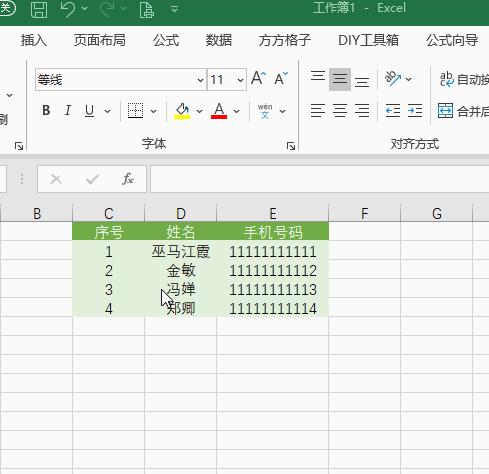Expand the phonetic guide options arrow
489x474 pixels.
coord(282,111)
